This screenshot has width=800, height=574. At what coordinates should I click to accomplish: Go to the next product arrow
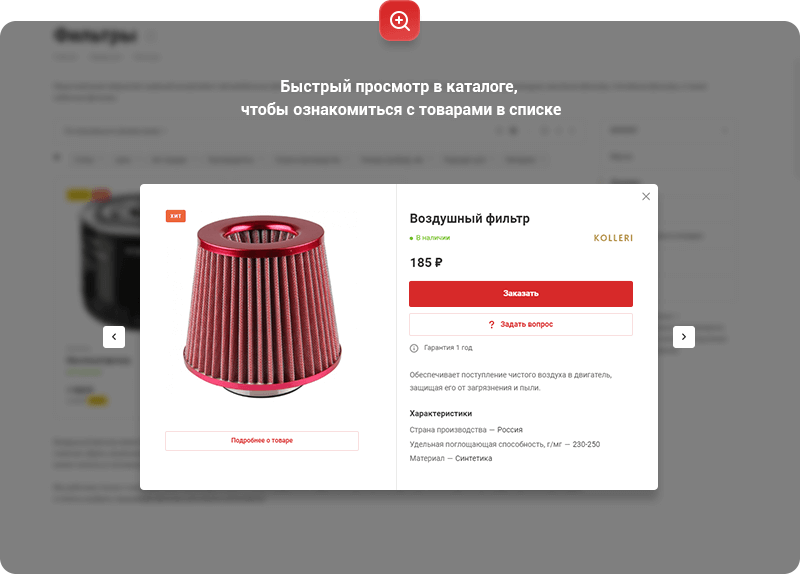click(x=684, y=337)
